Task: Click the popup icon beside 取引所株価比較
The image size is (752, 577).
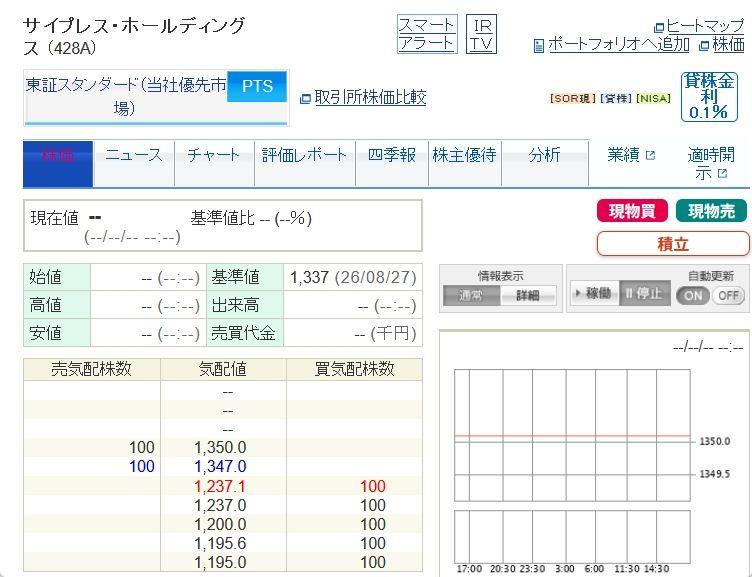Action: [x=305, y=99]
